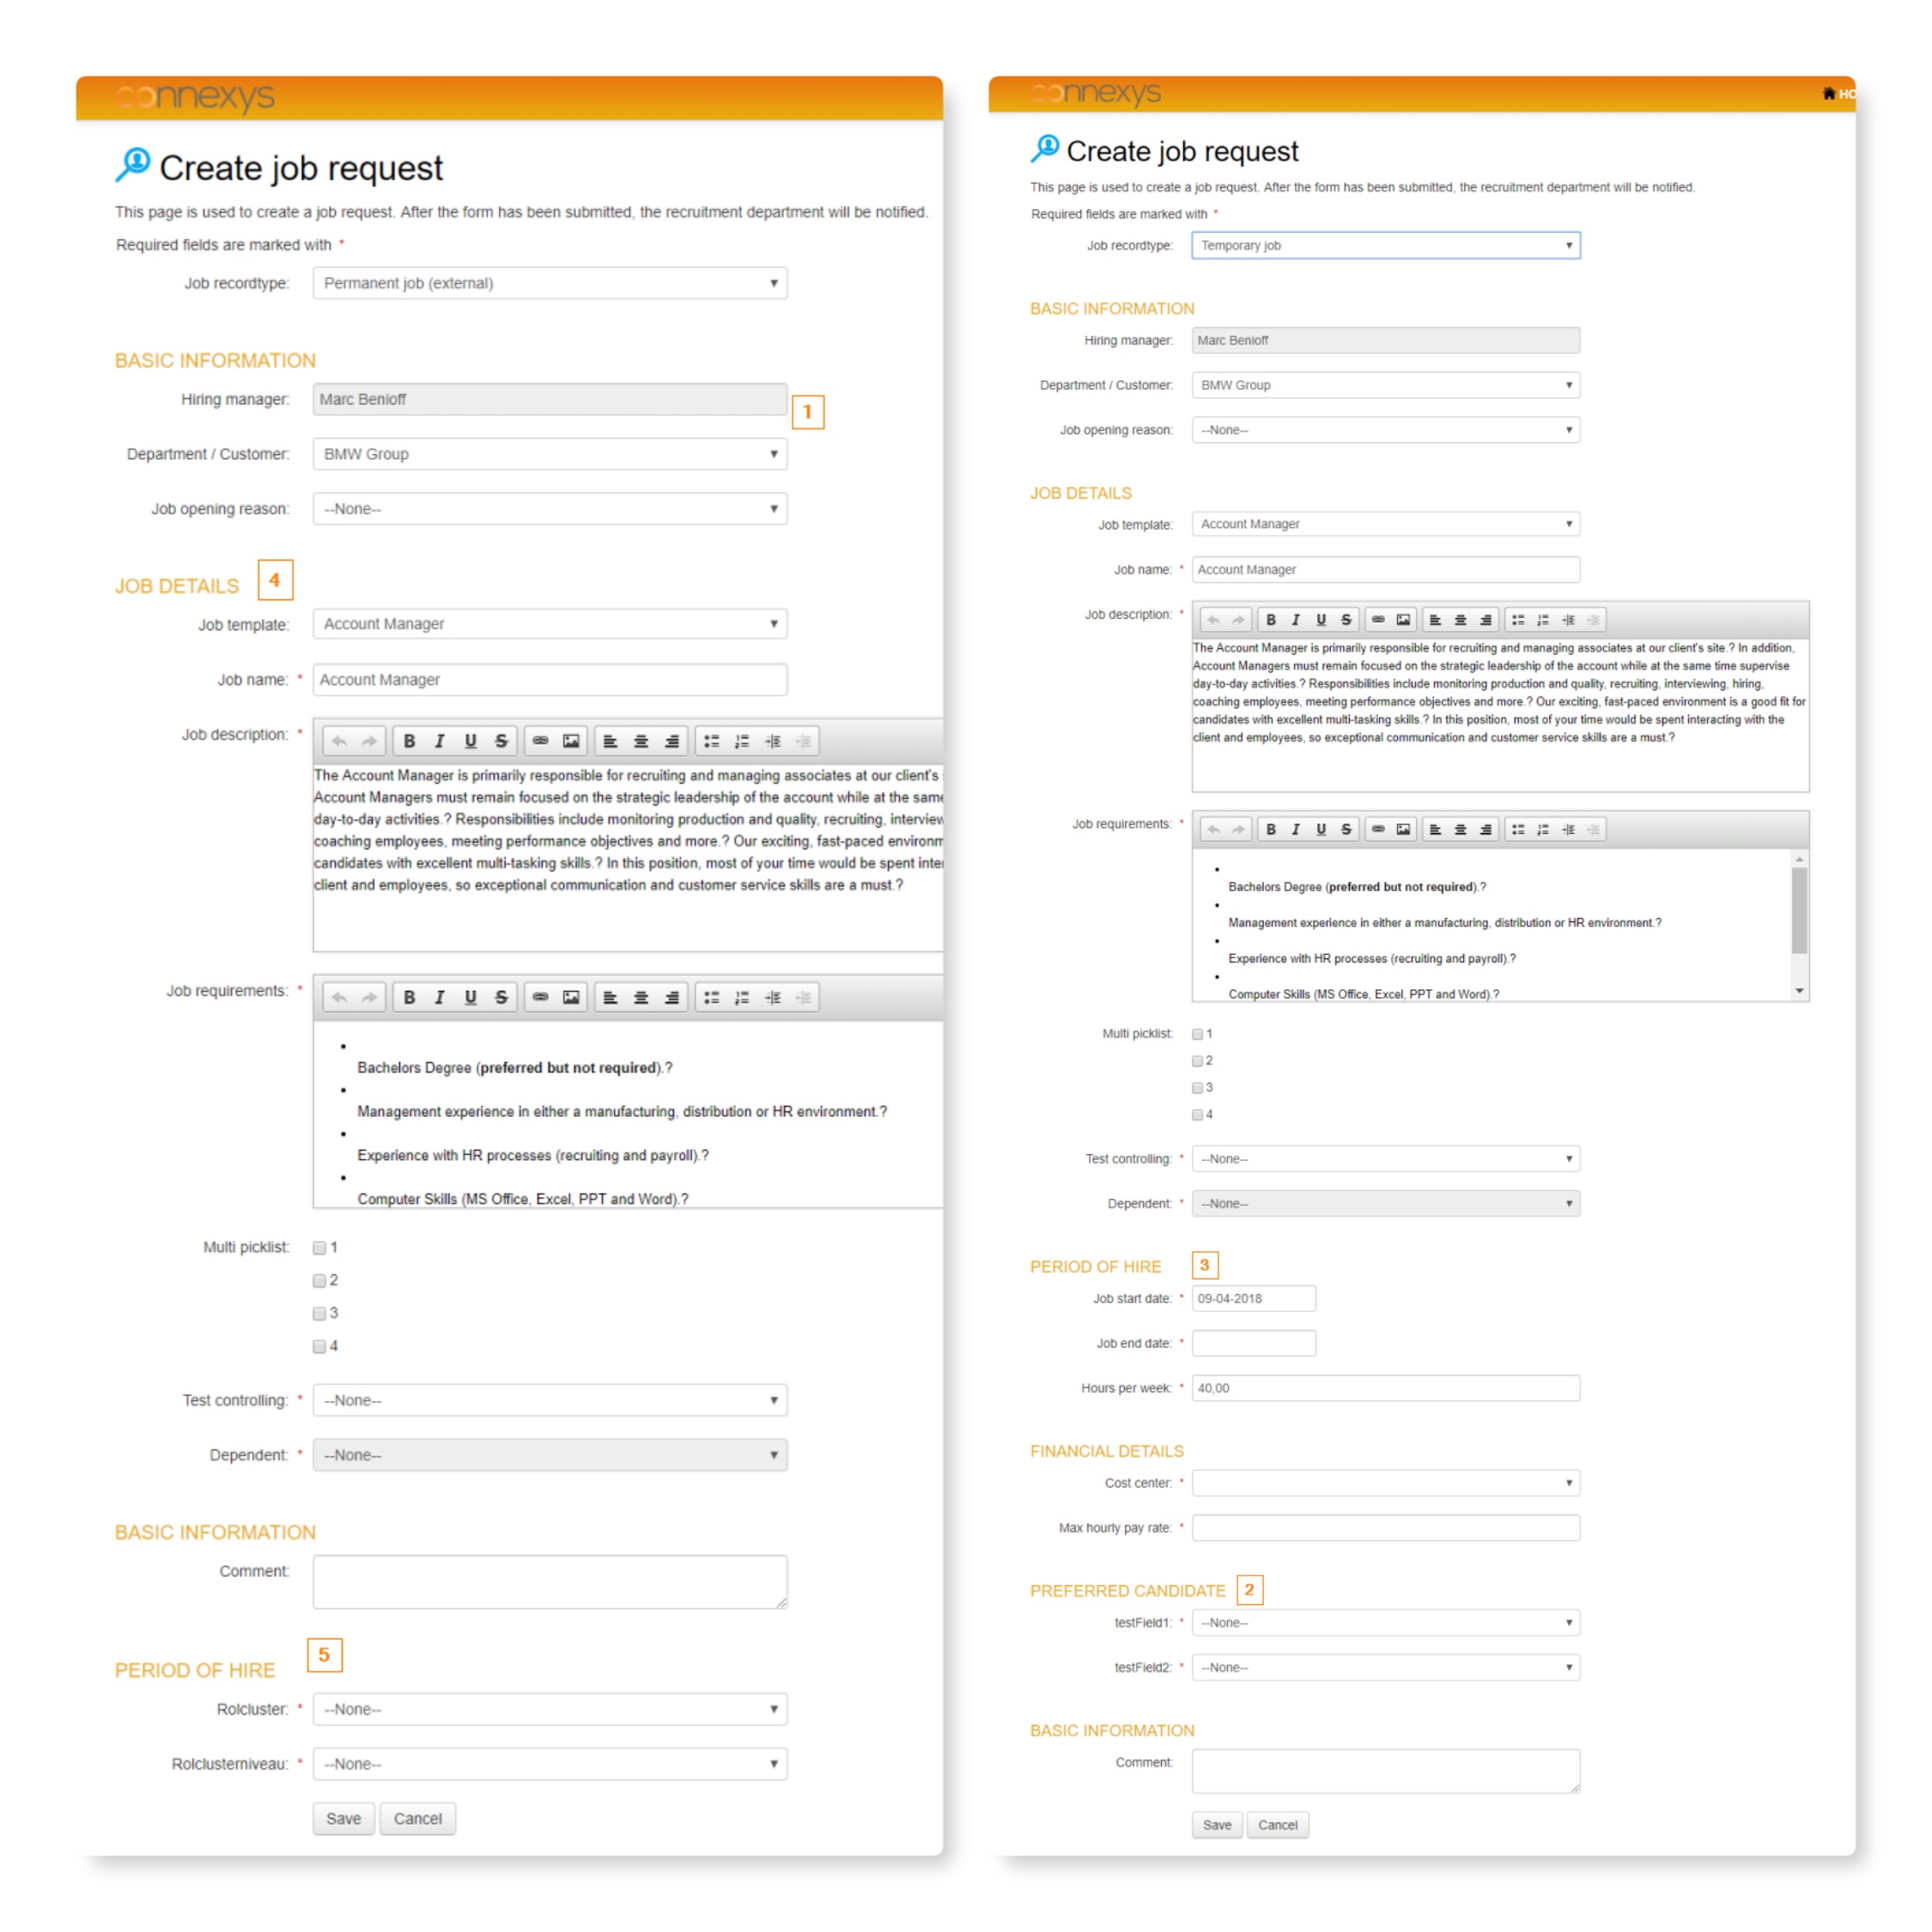Click the Hours per week field
This screenshot has width=1932, height=1932.
pyautogui.click(x=1385, y=1388)
